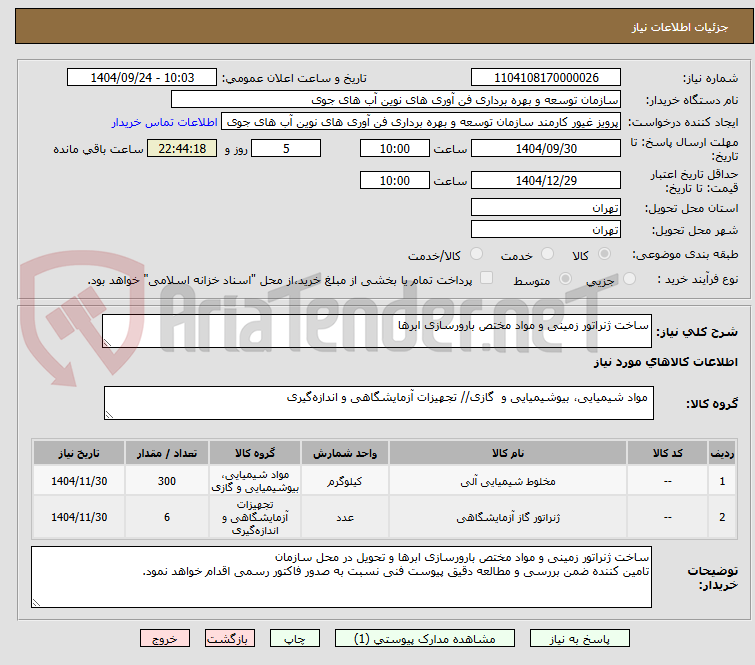Screen dimensions: 755x665
Task: Click the گروه کالا column header
Action: click(255, 453)
